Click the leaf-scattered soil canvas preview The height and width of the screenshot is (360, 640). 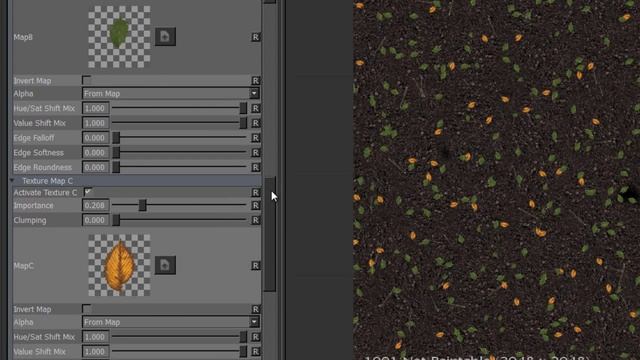(x=496, y=180)
